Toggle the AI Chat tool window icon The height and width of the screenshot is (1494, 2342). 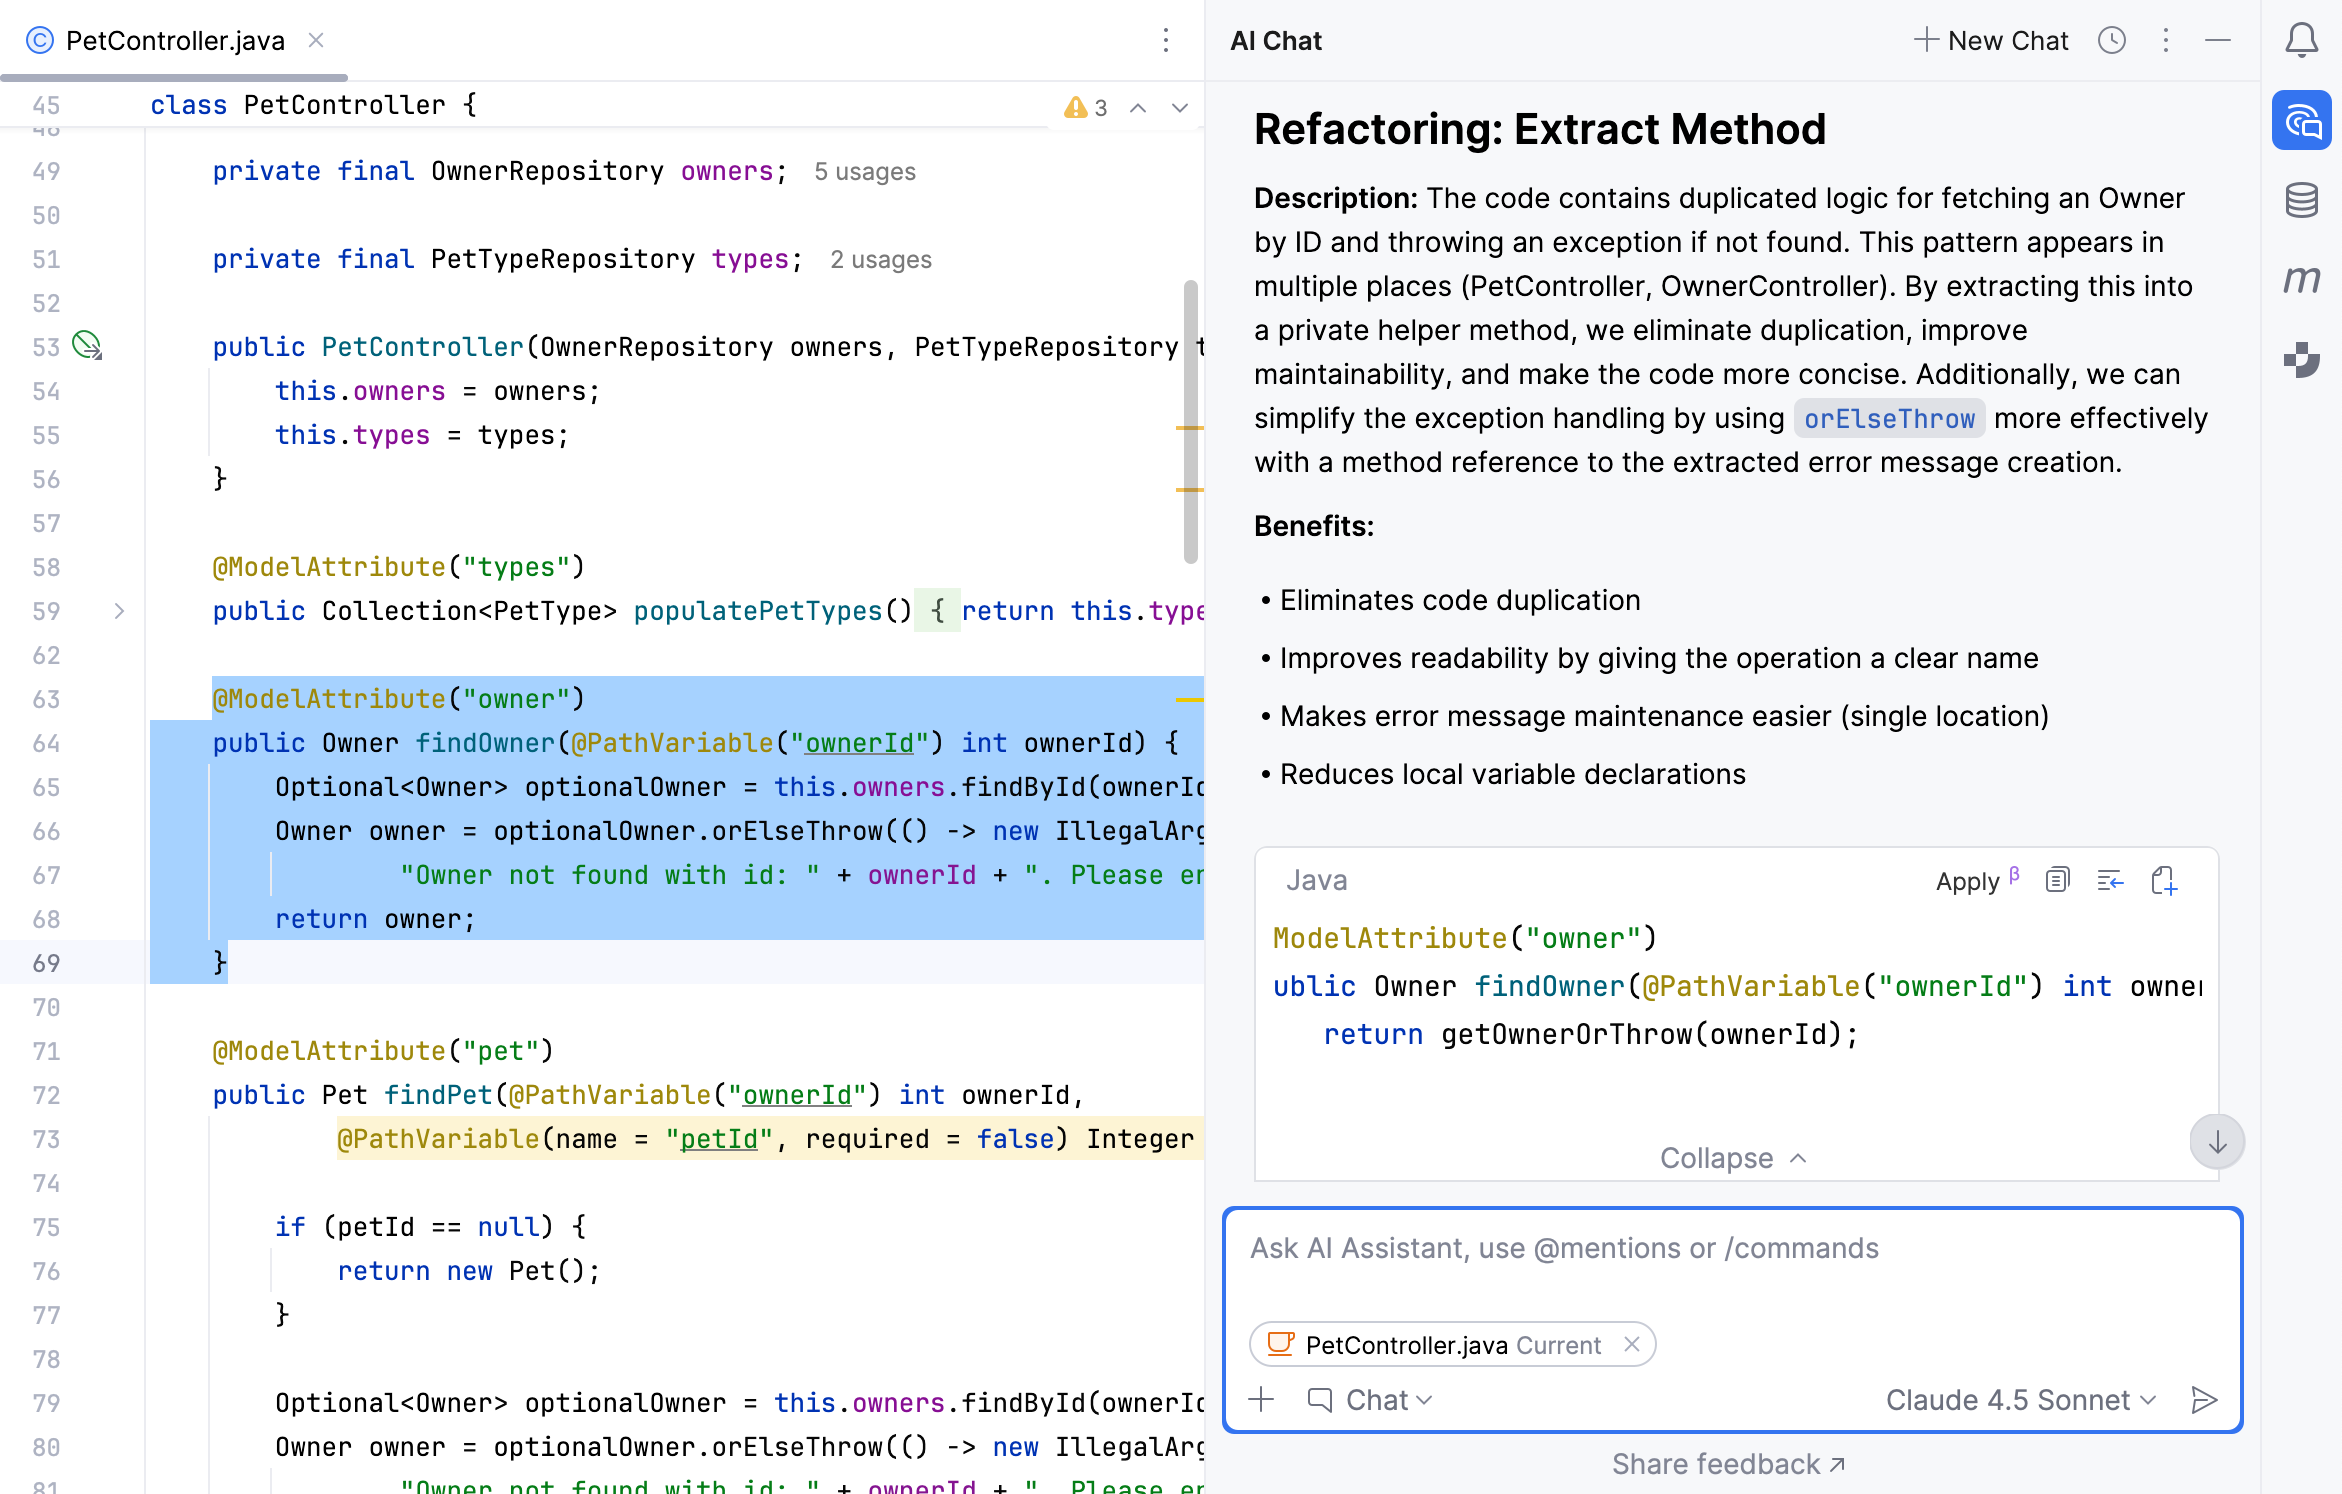(x=2301, y=121)
